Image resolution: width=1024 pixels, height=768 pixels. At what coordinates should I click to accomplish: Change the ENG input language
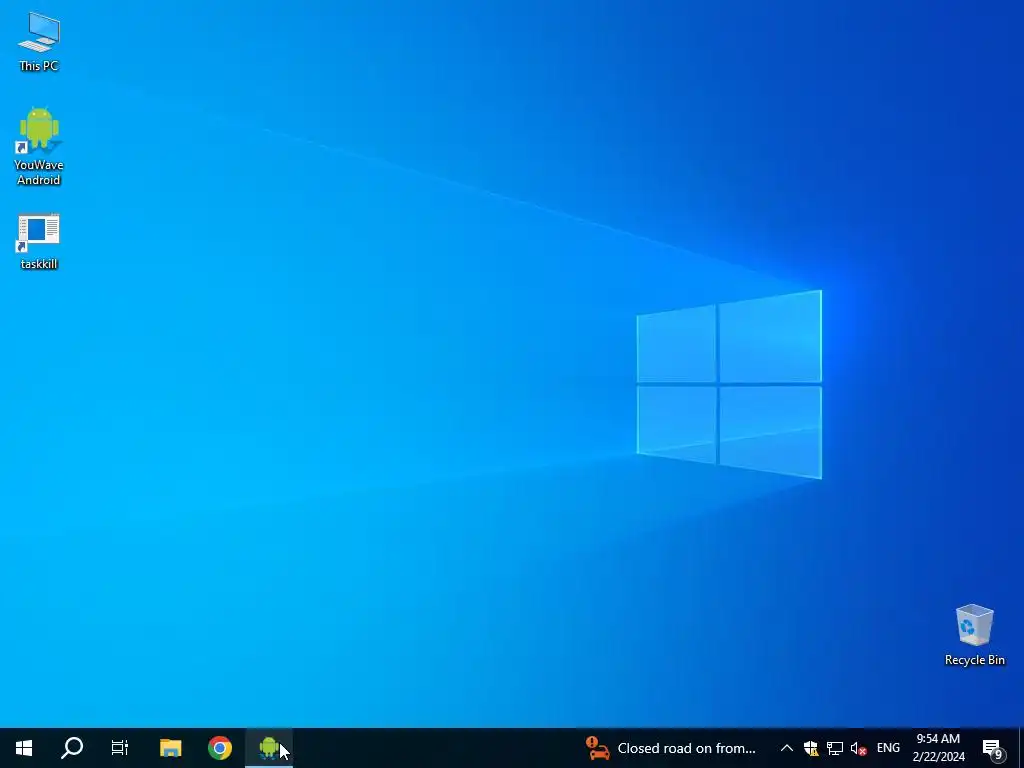tap(888, 748)
